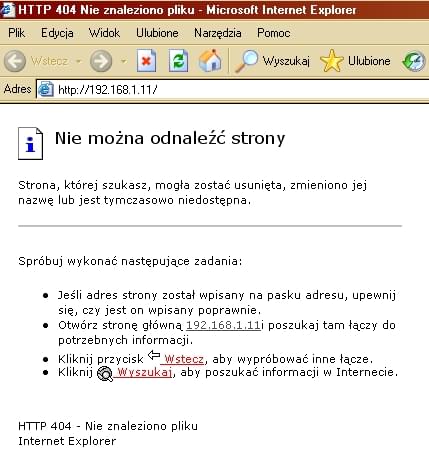Screen dimensions: 429x454
Task: Click the forward arrow navigation icon
Action: [x=101, y=61]
